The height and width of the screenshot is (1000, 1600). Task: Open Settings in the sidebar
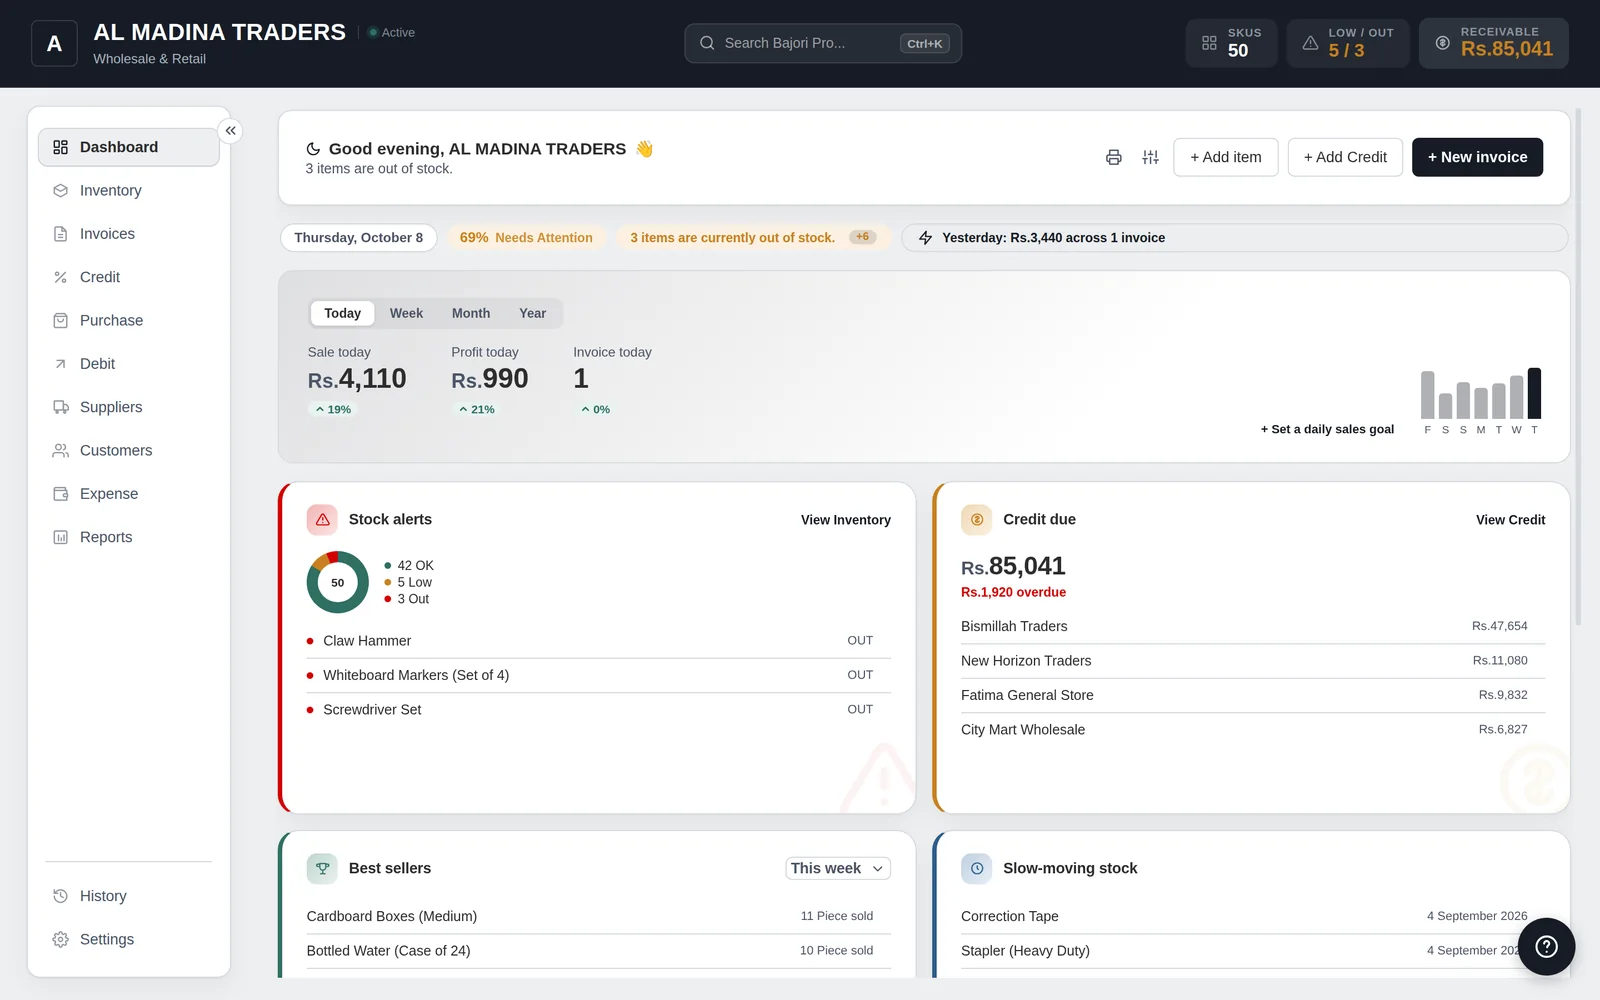pyautogui.click(x=129, y=939)
